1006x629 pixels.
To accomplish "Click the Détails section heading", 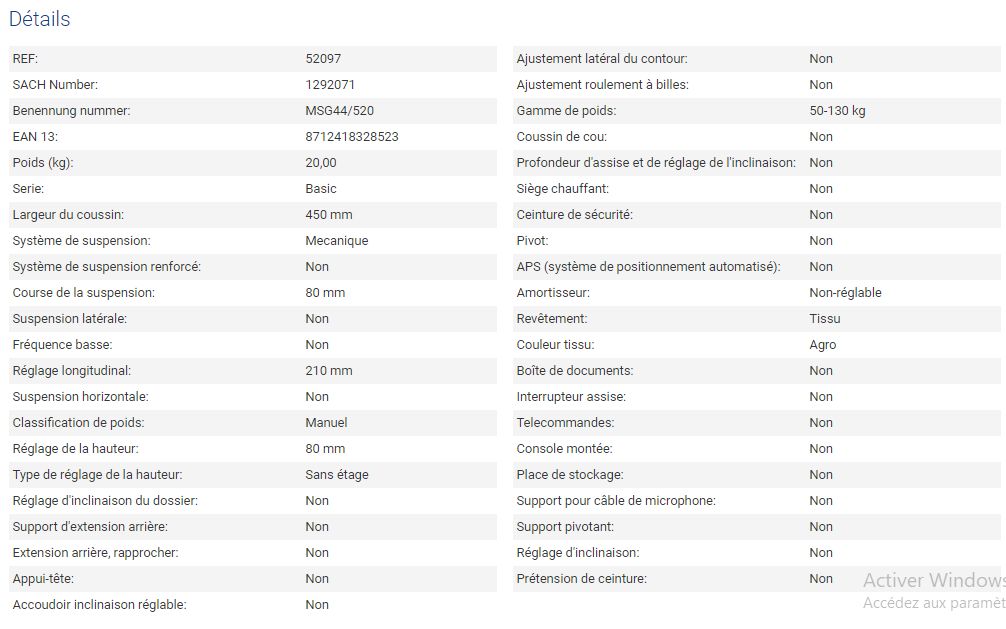I will [x=40, y=19].
